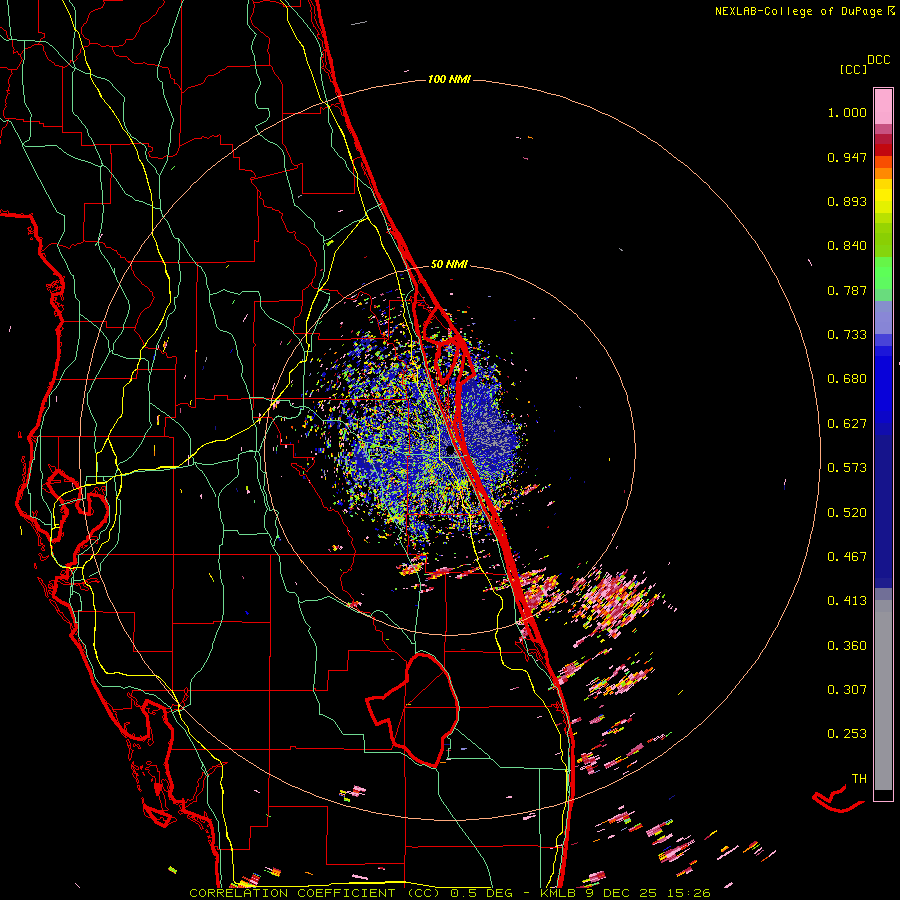The width and height of the screenshot is (900, 900).
Task: Click the 0.947 legend value
Action: (847, 157)
